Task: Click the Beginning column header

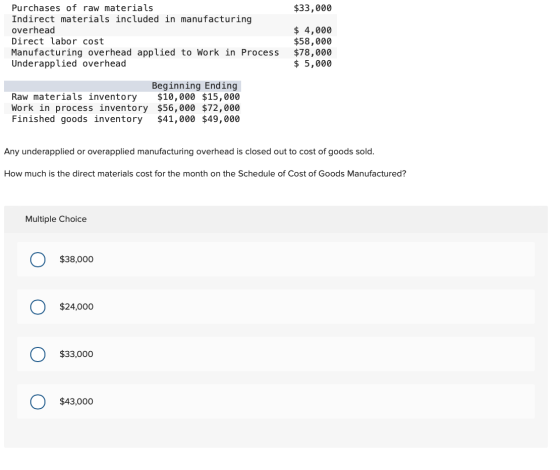Action: [x=176, y=86]
